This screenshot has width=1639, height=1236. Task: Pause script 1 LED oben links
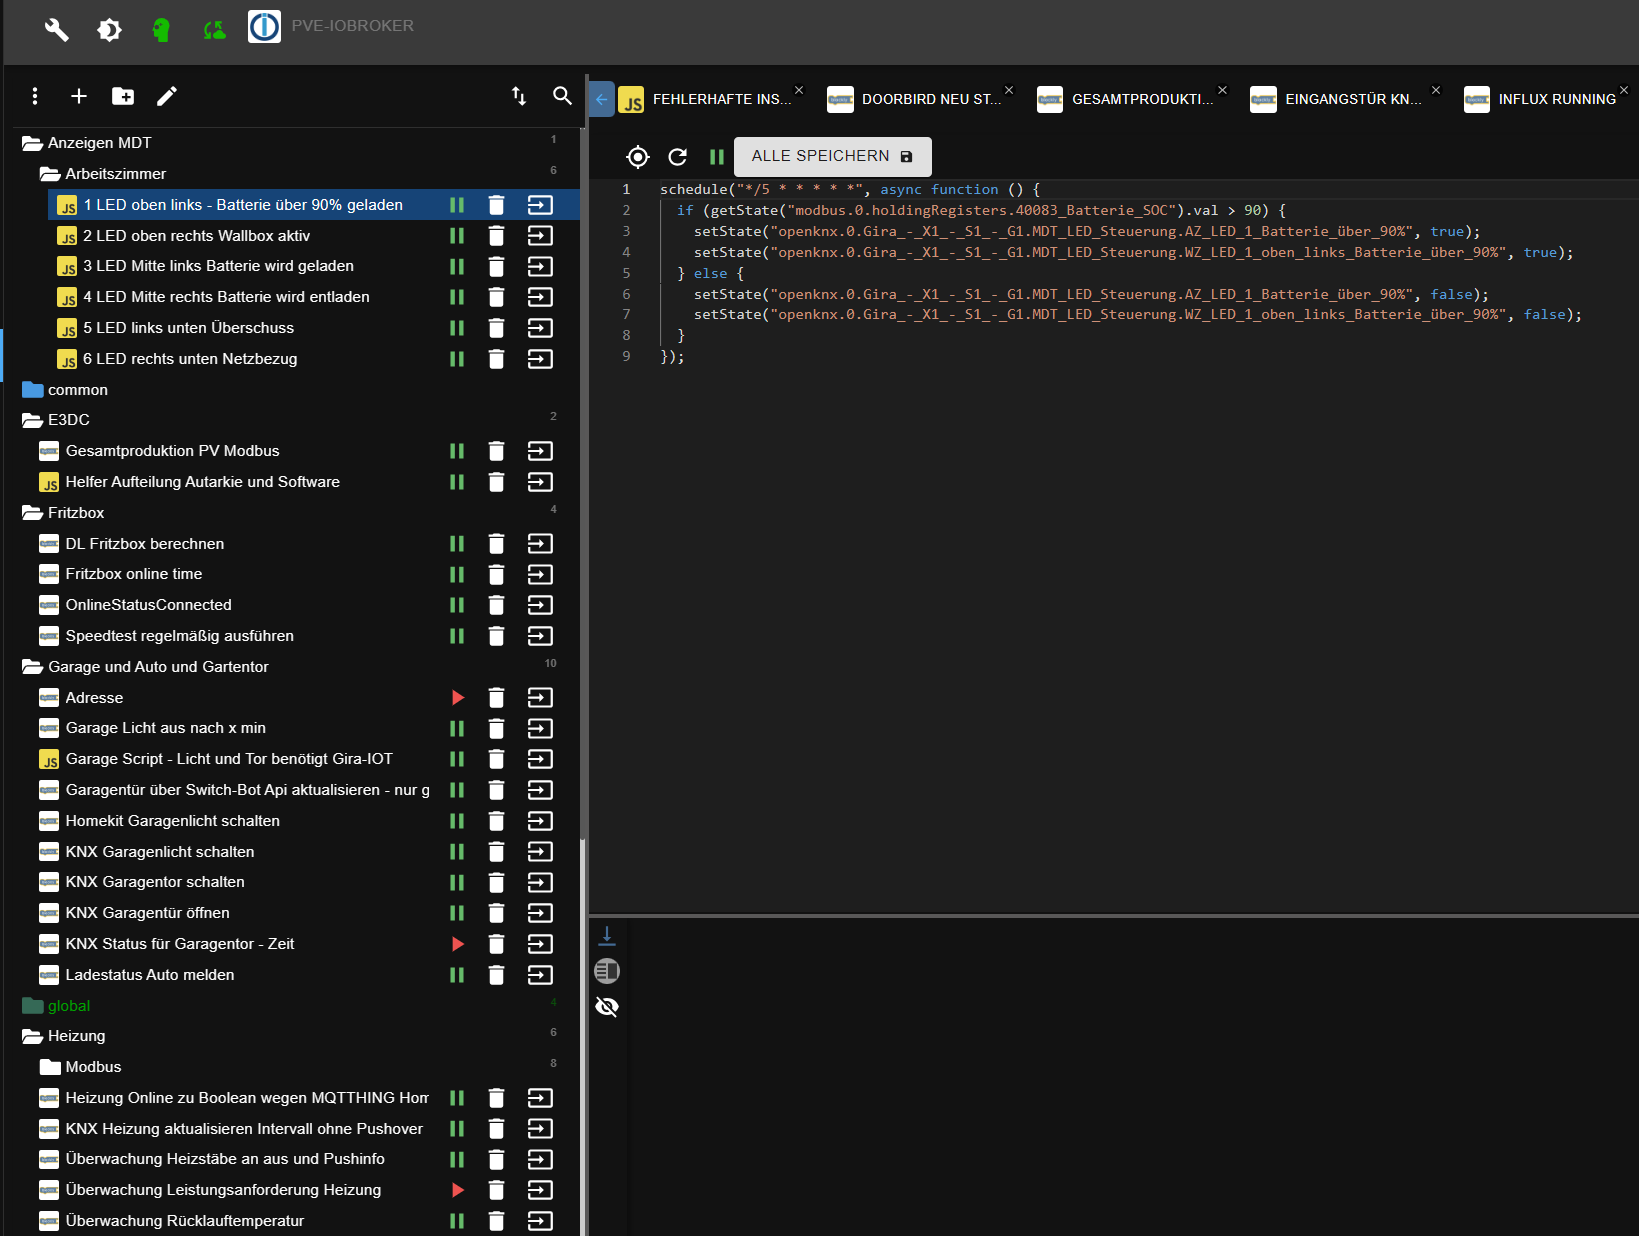(457, 205)
